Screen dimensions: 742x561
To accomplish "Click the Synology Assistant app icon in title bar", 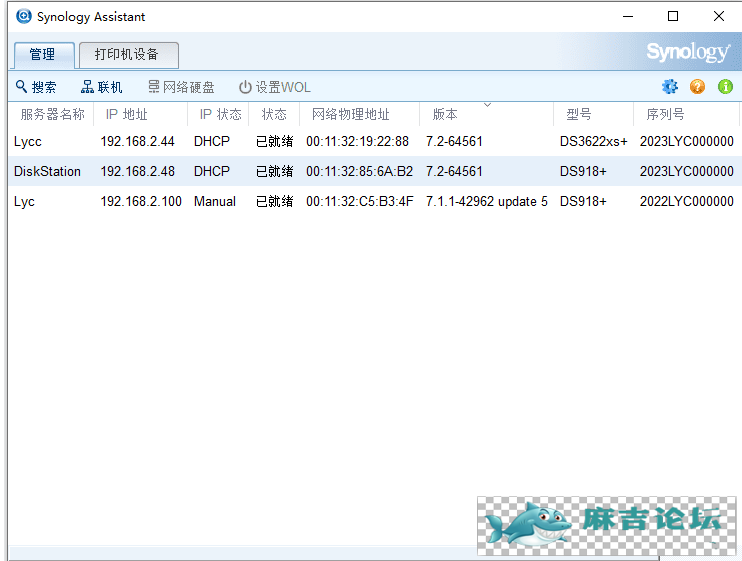I will [x=24, y=16].
